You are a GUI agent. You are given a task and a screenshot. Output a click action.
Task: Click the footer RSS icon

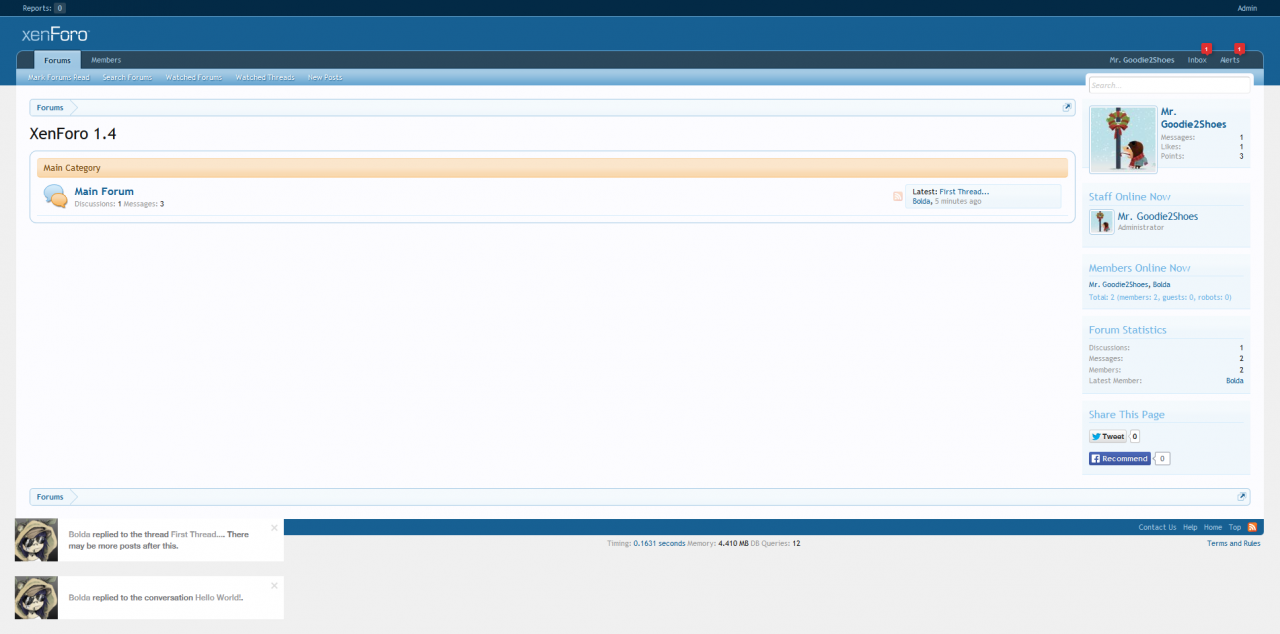point(1252,527)
